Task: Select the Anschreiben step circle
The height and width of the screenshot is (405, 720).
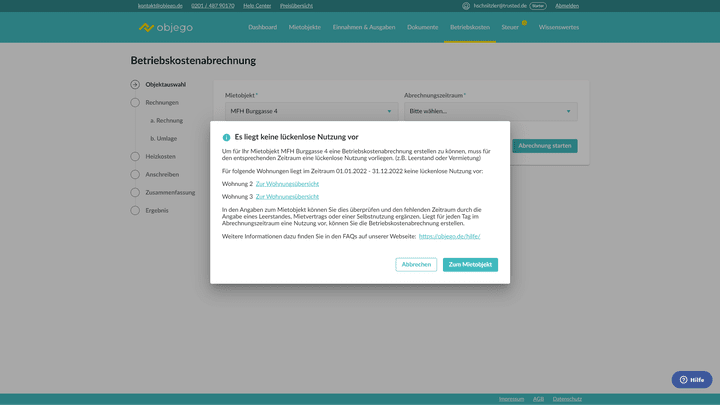Action: pos(135,174)
